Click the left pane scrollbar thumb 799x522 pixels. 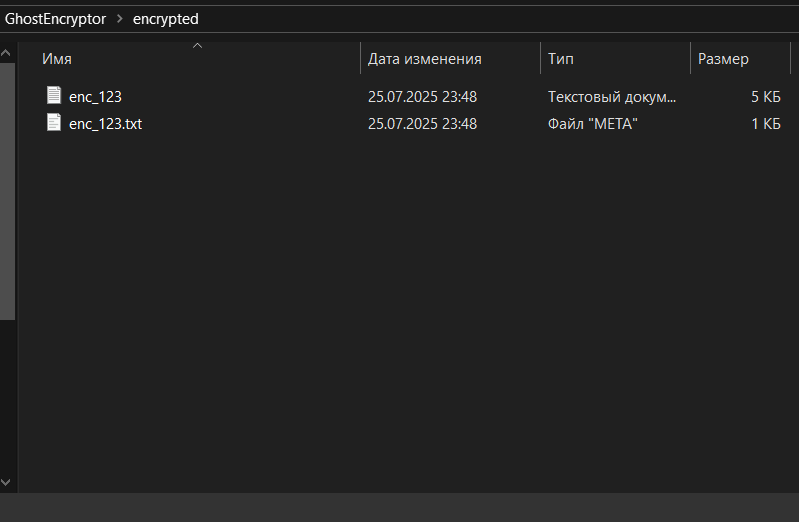7,191
